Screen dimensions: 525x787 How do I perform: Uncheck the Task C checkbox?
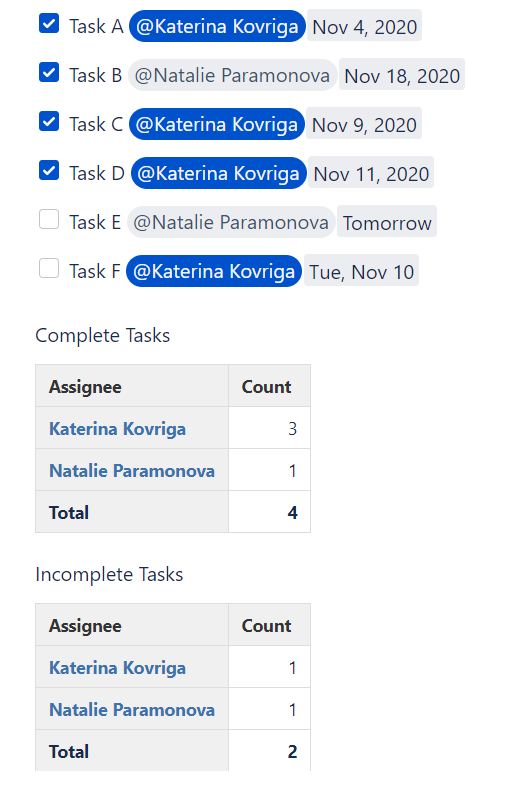tap(49, 121)
